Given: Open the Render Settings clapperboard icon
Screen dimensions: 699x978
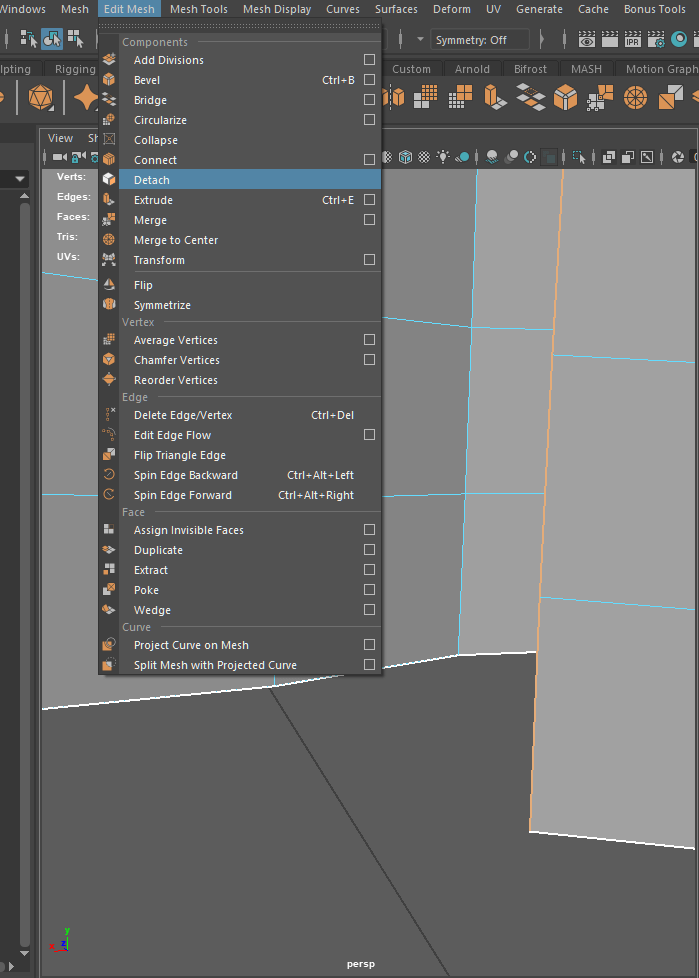Looking at the screenshot, I should 656,39.
